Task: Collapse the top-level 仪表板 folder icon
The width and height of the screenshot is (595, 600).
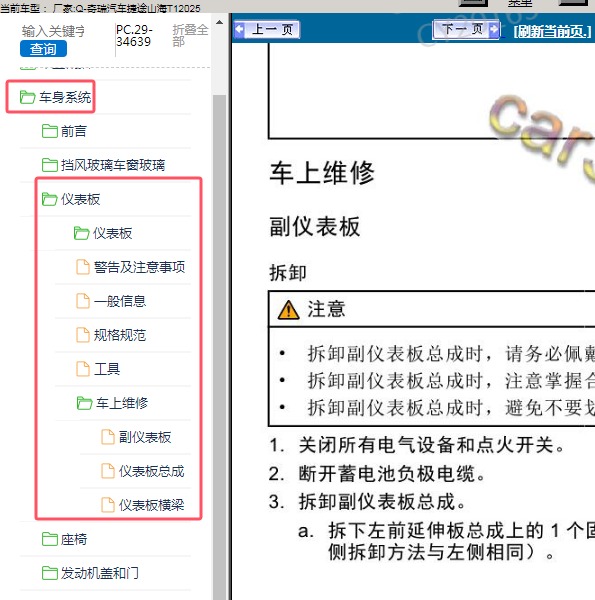Action: [x=50, y=199]
